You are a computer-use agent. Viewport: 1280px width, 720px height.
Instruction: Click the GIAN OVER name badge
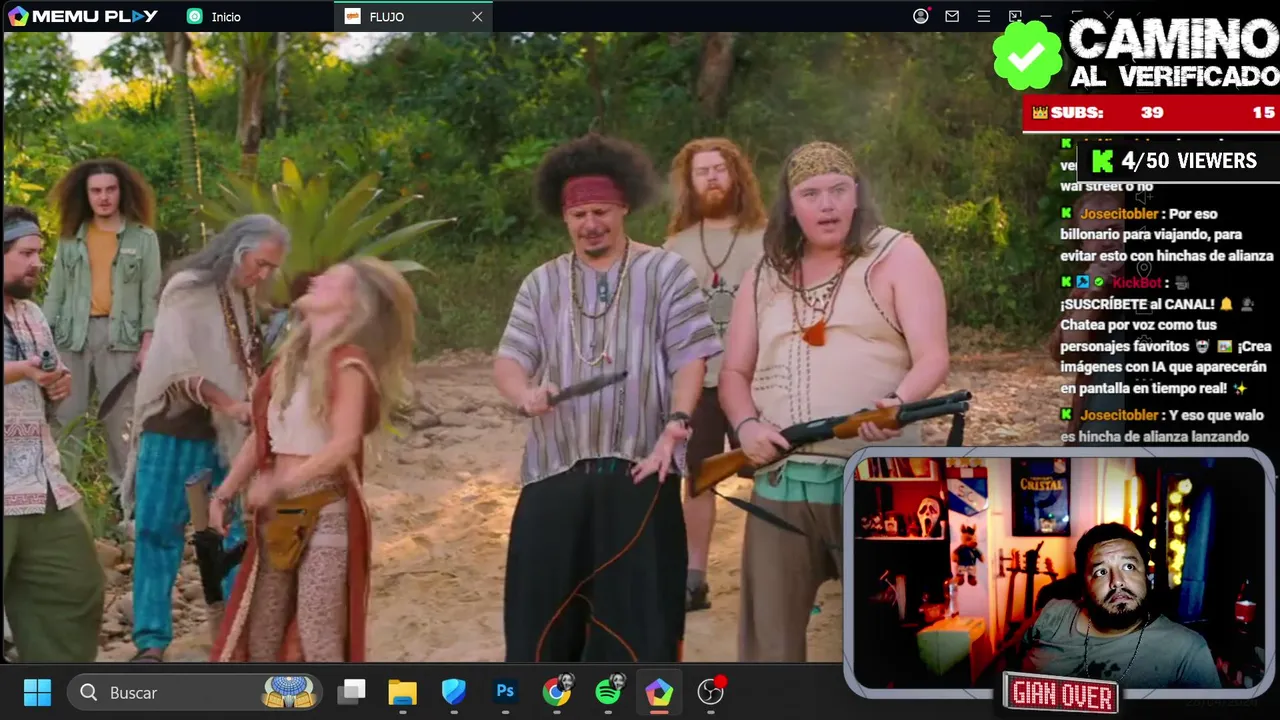coord(1062,695)
